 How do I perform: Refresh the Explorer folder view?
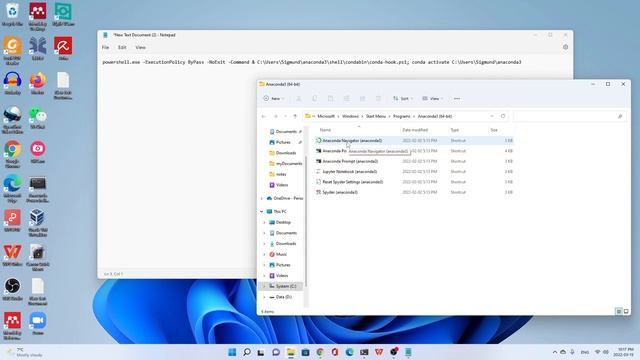[x=503, y=116]
